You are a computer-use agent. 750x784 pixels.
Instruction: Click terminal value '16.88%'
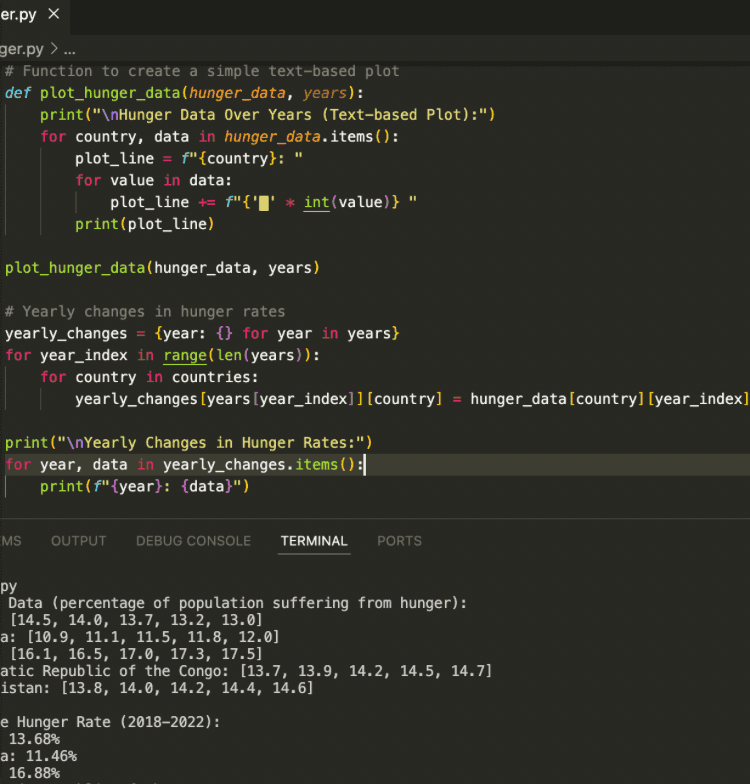pyautogui.click(x=34, y=773)
